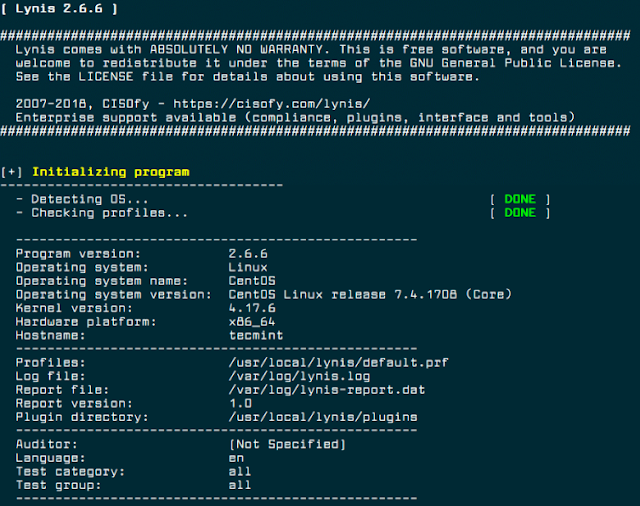Click the 'Enterprise support available' line

pyautogui.click(x=295, y=118)
